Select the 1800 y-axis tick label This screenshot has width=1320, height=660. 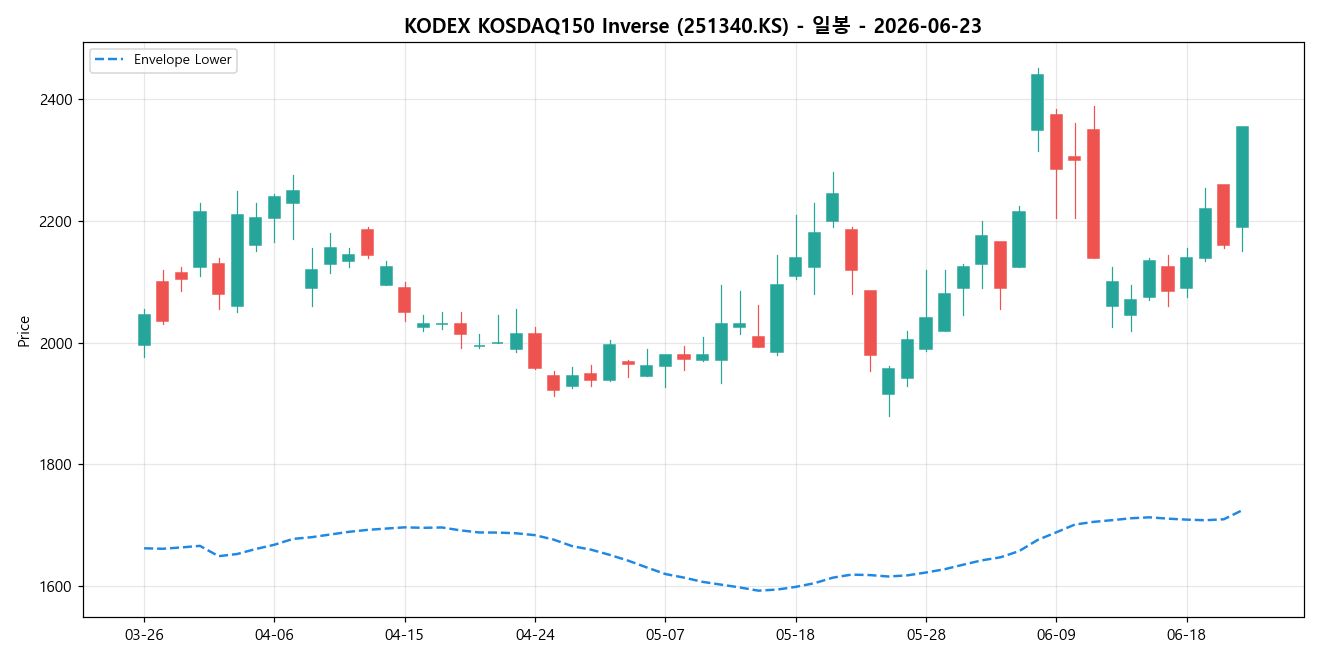56,465
